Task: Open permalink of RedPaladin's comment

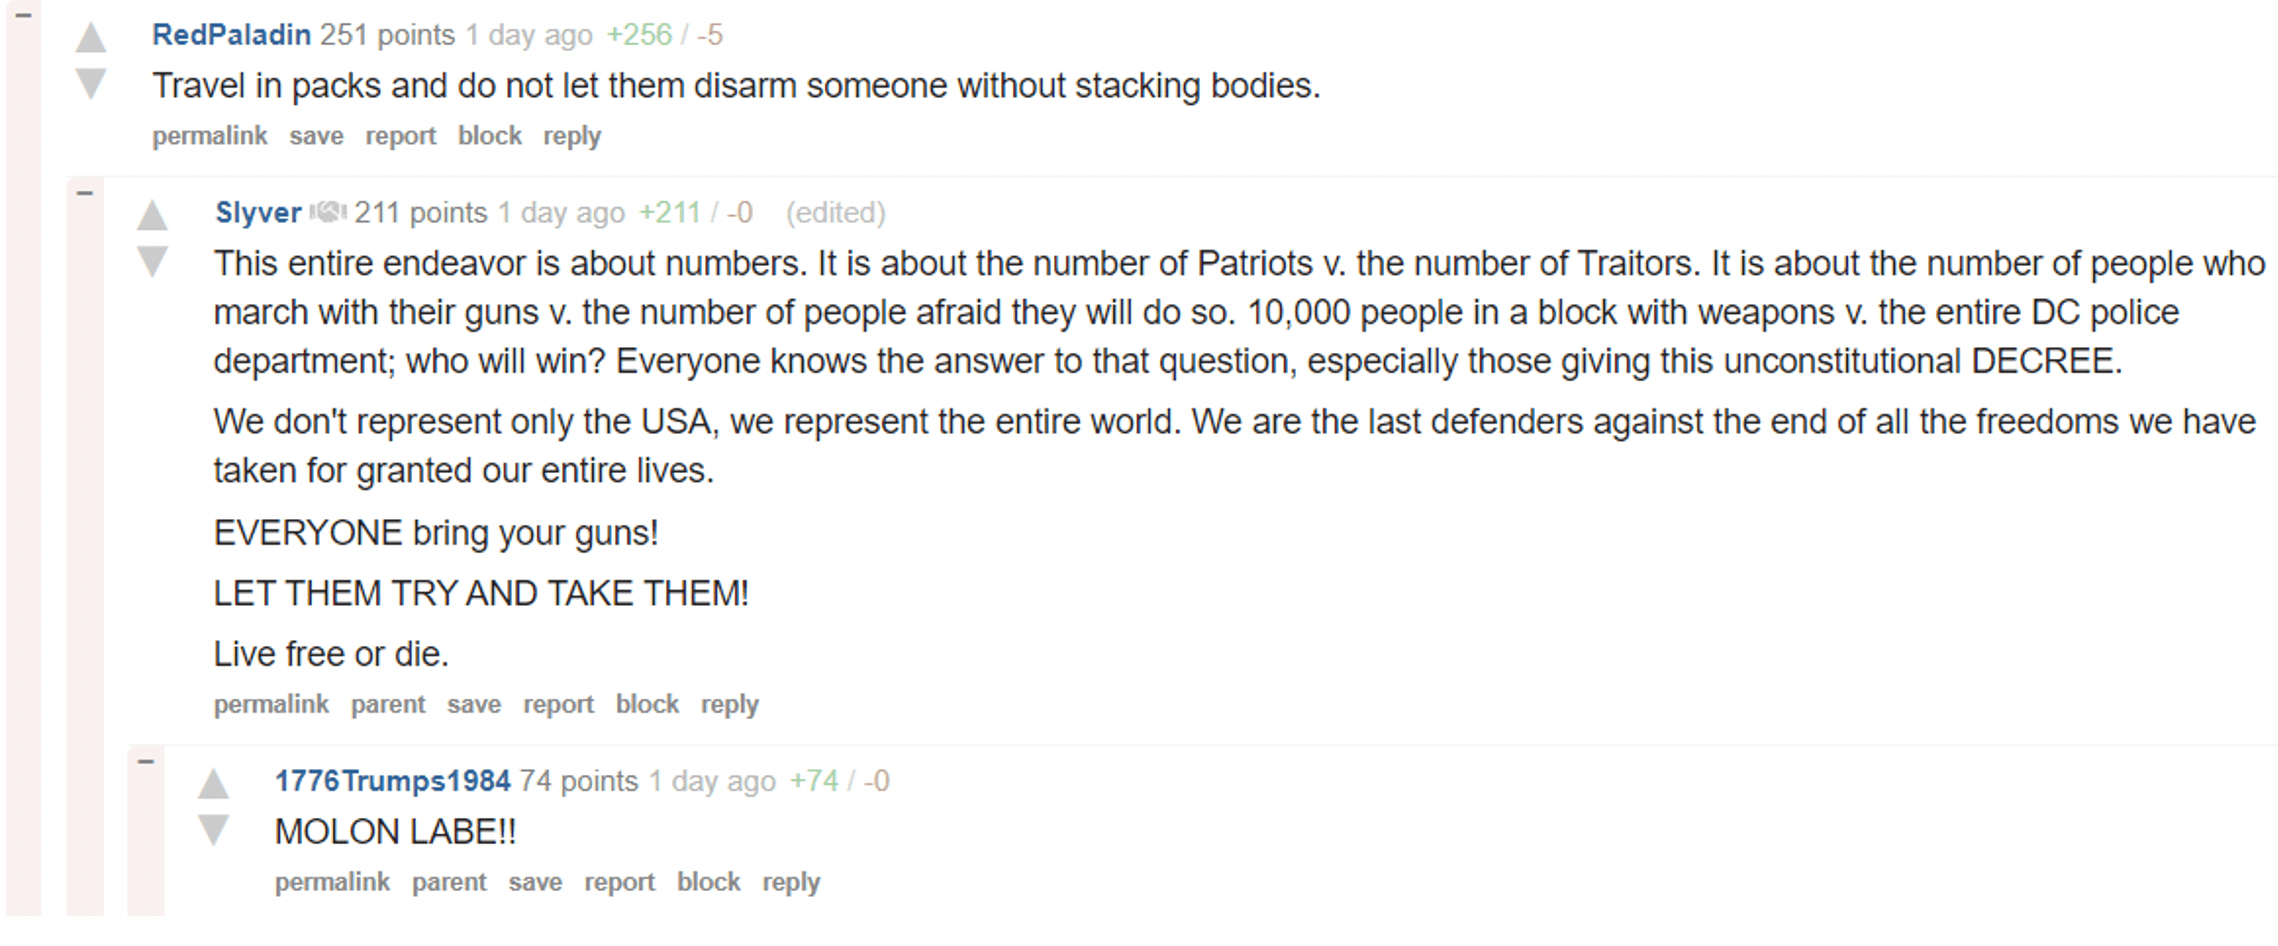Action: pyautogui.click(x=210, y=136)
